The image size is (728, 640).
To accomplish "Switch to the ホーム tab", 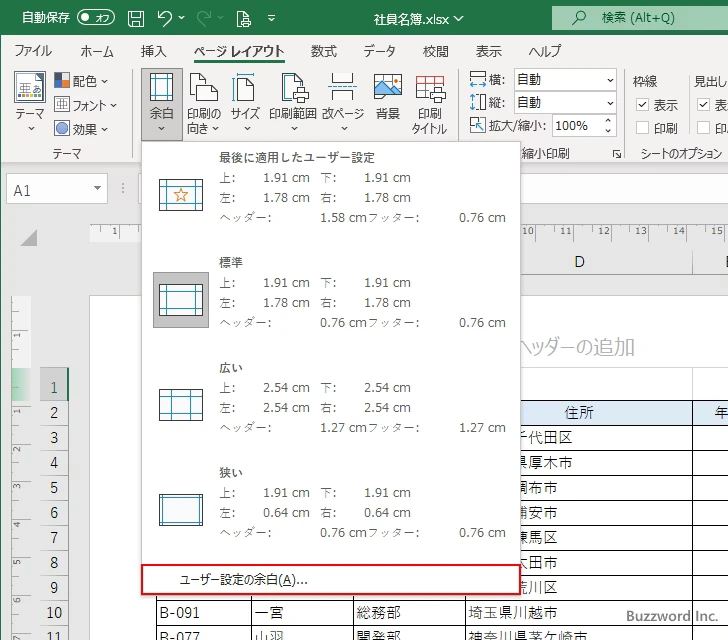I will click(97, 51).
